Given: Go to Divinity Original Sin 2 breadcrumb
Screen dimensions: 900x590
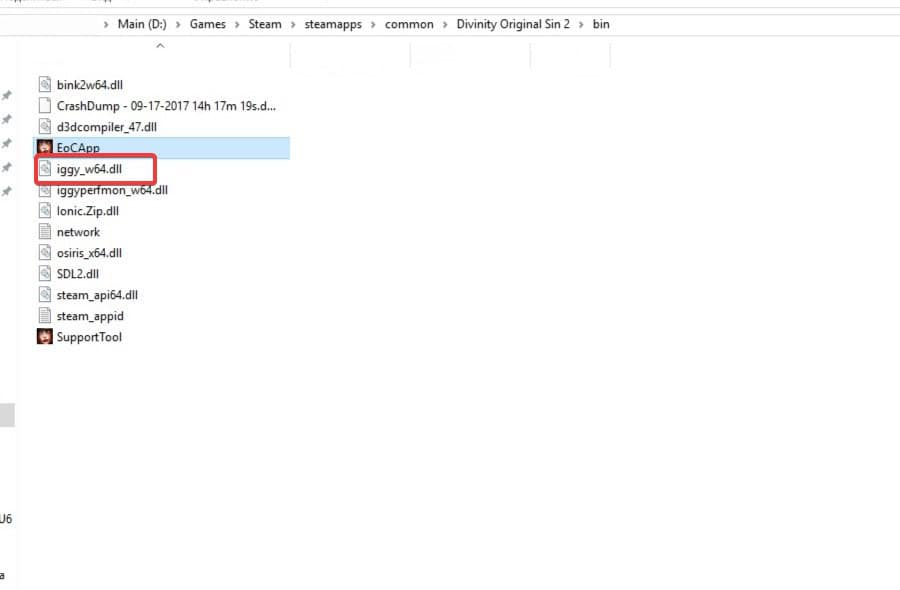Looking at the screenshot, I should [x=513, y=24].
